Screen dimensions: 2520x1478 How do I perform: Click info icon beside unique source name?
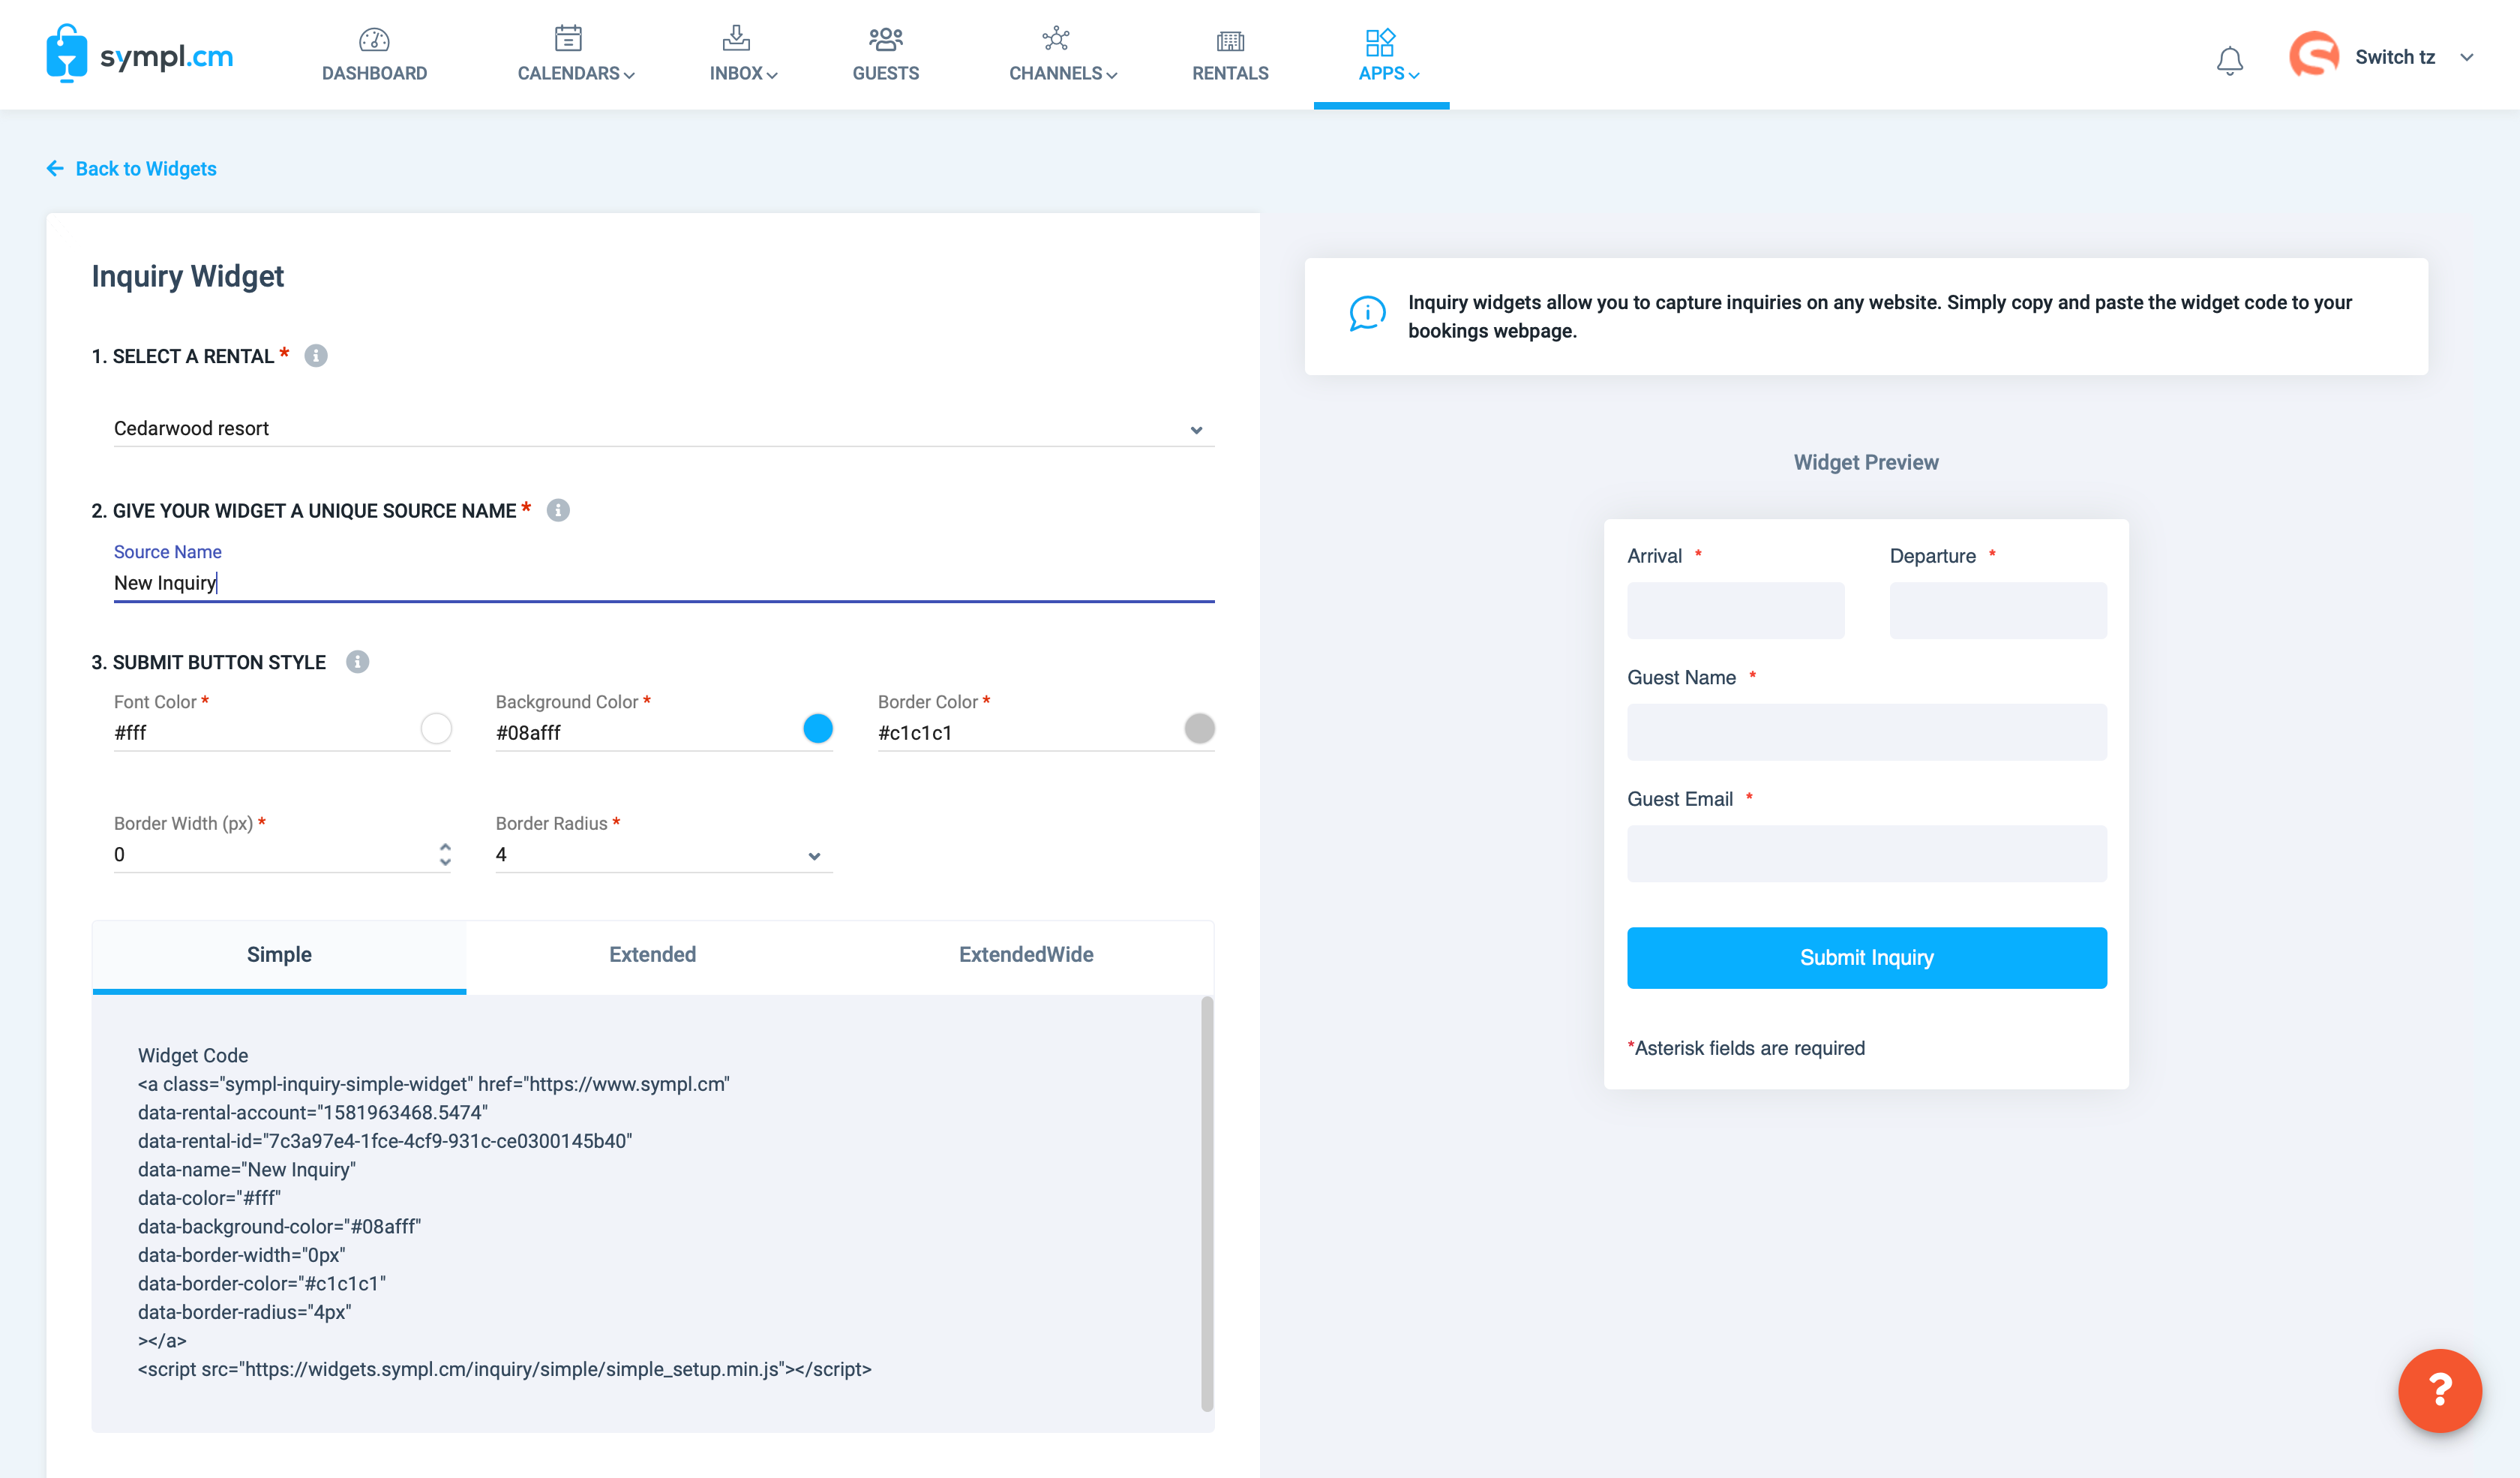click(x=558, y=510)
